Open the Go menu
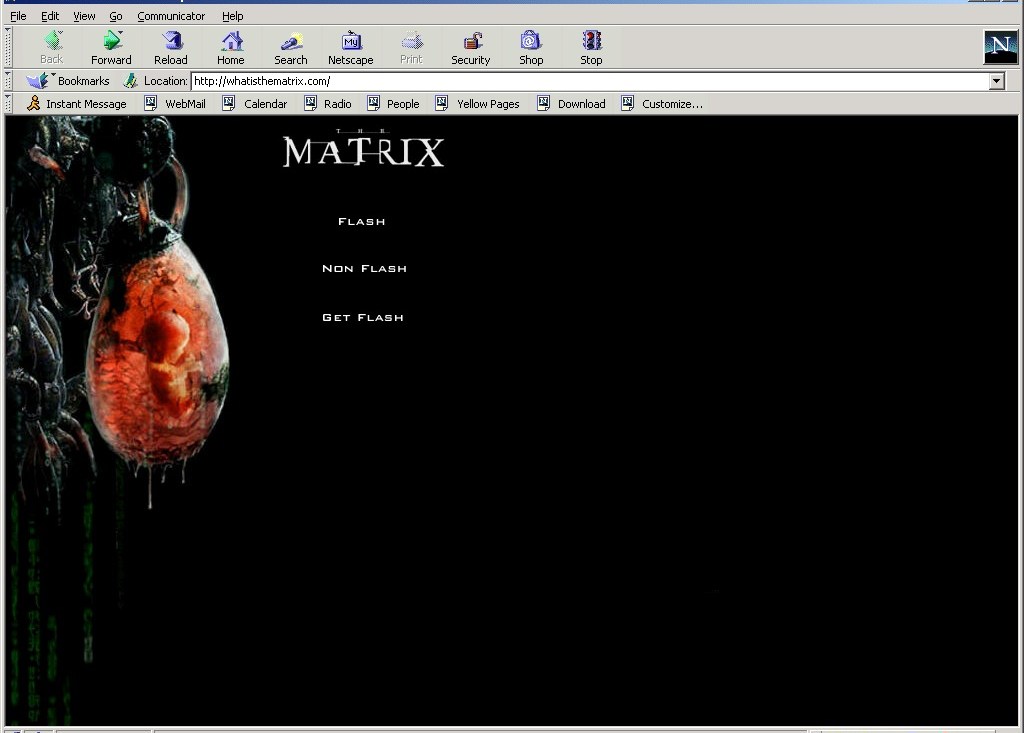1024x733 pixels. (116, 16)
